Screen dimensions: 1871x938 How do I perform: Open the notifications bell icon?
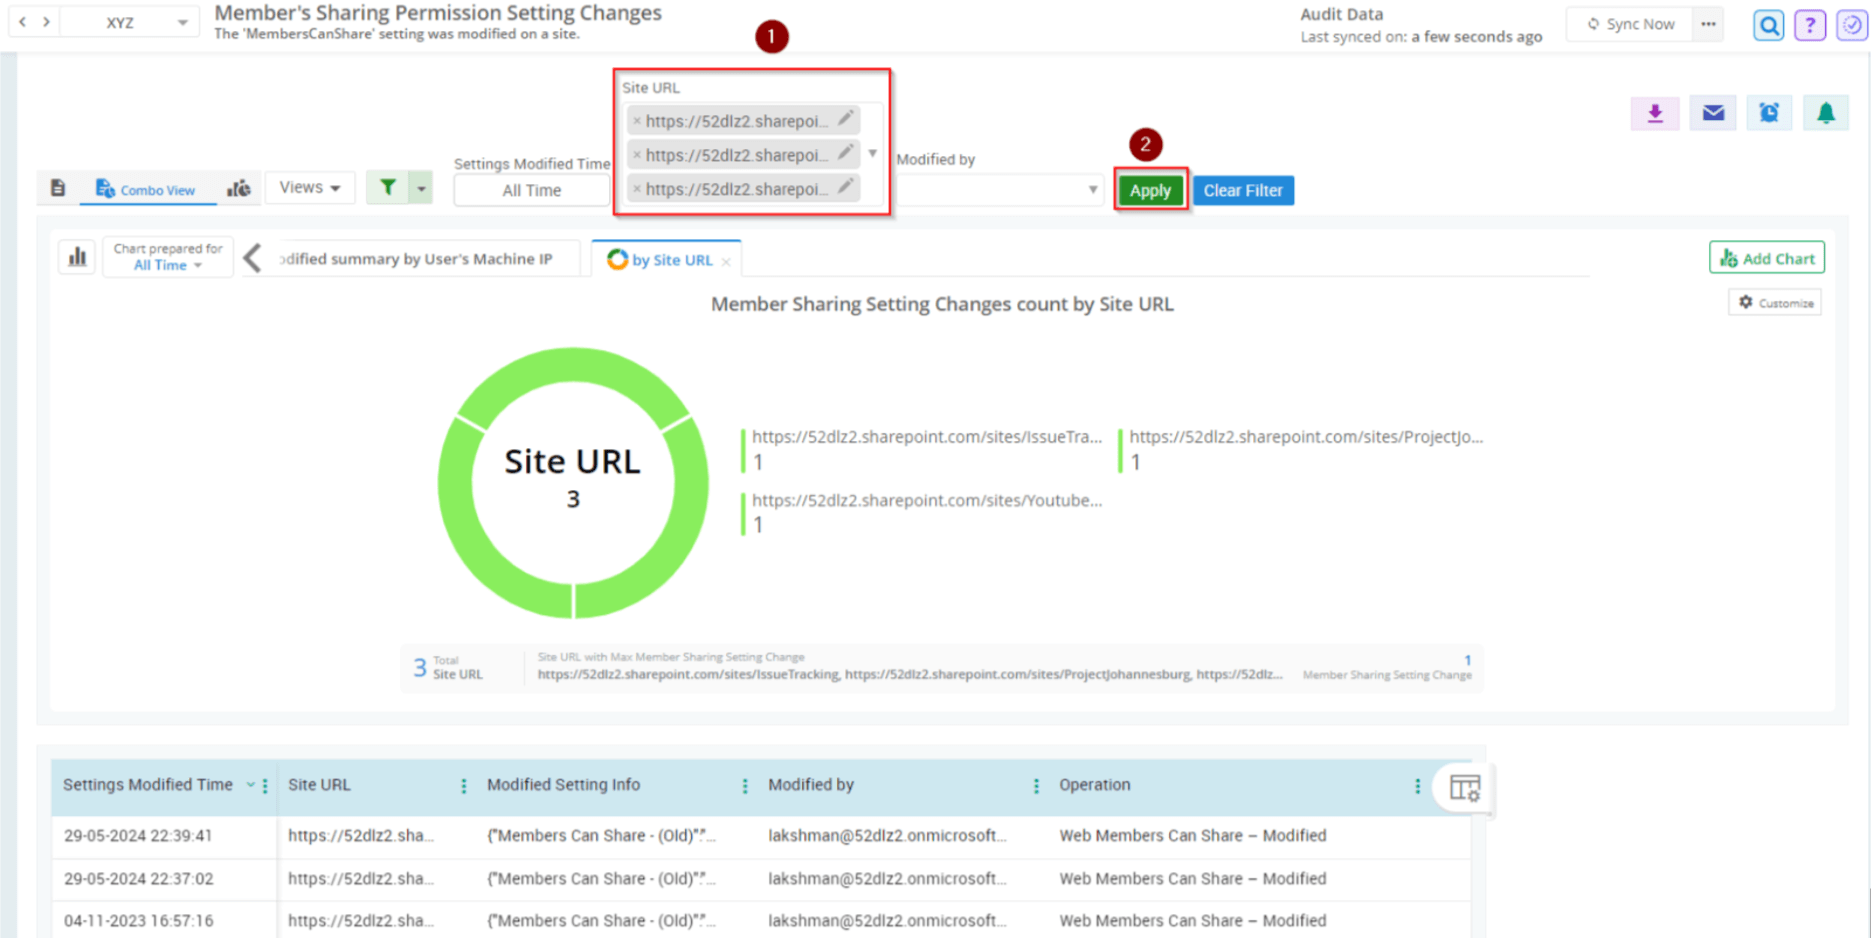pos(1826,113)
